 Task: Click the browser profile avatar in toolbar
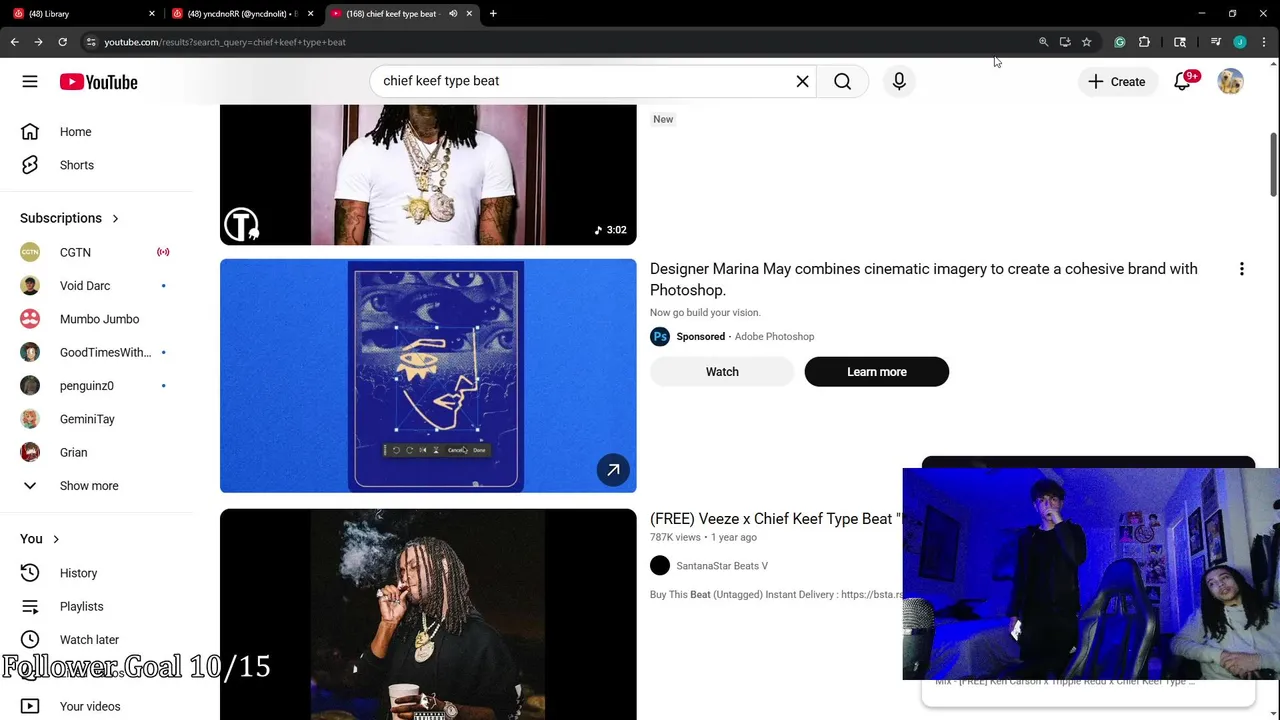(1240, 42)
